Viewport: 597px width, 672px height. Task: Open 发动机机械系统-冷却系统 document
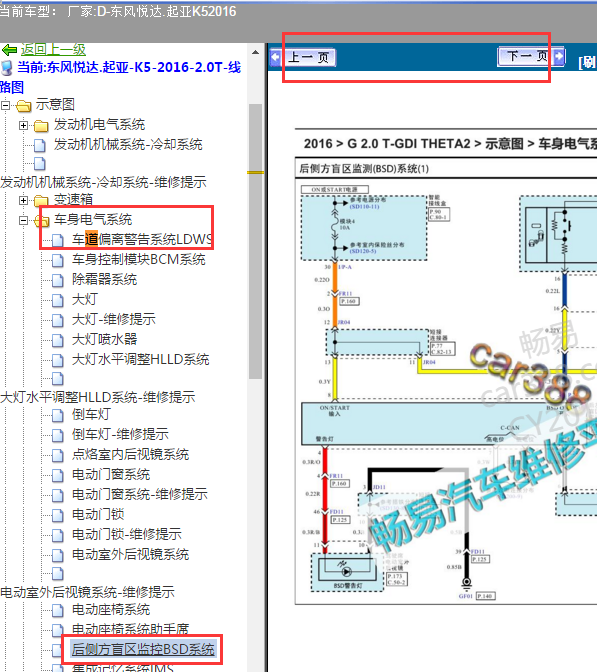click(128, 144)
